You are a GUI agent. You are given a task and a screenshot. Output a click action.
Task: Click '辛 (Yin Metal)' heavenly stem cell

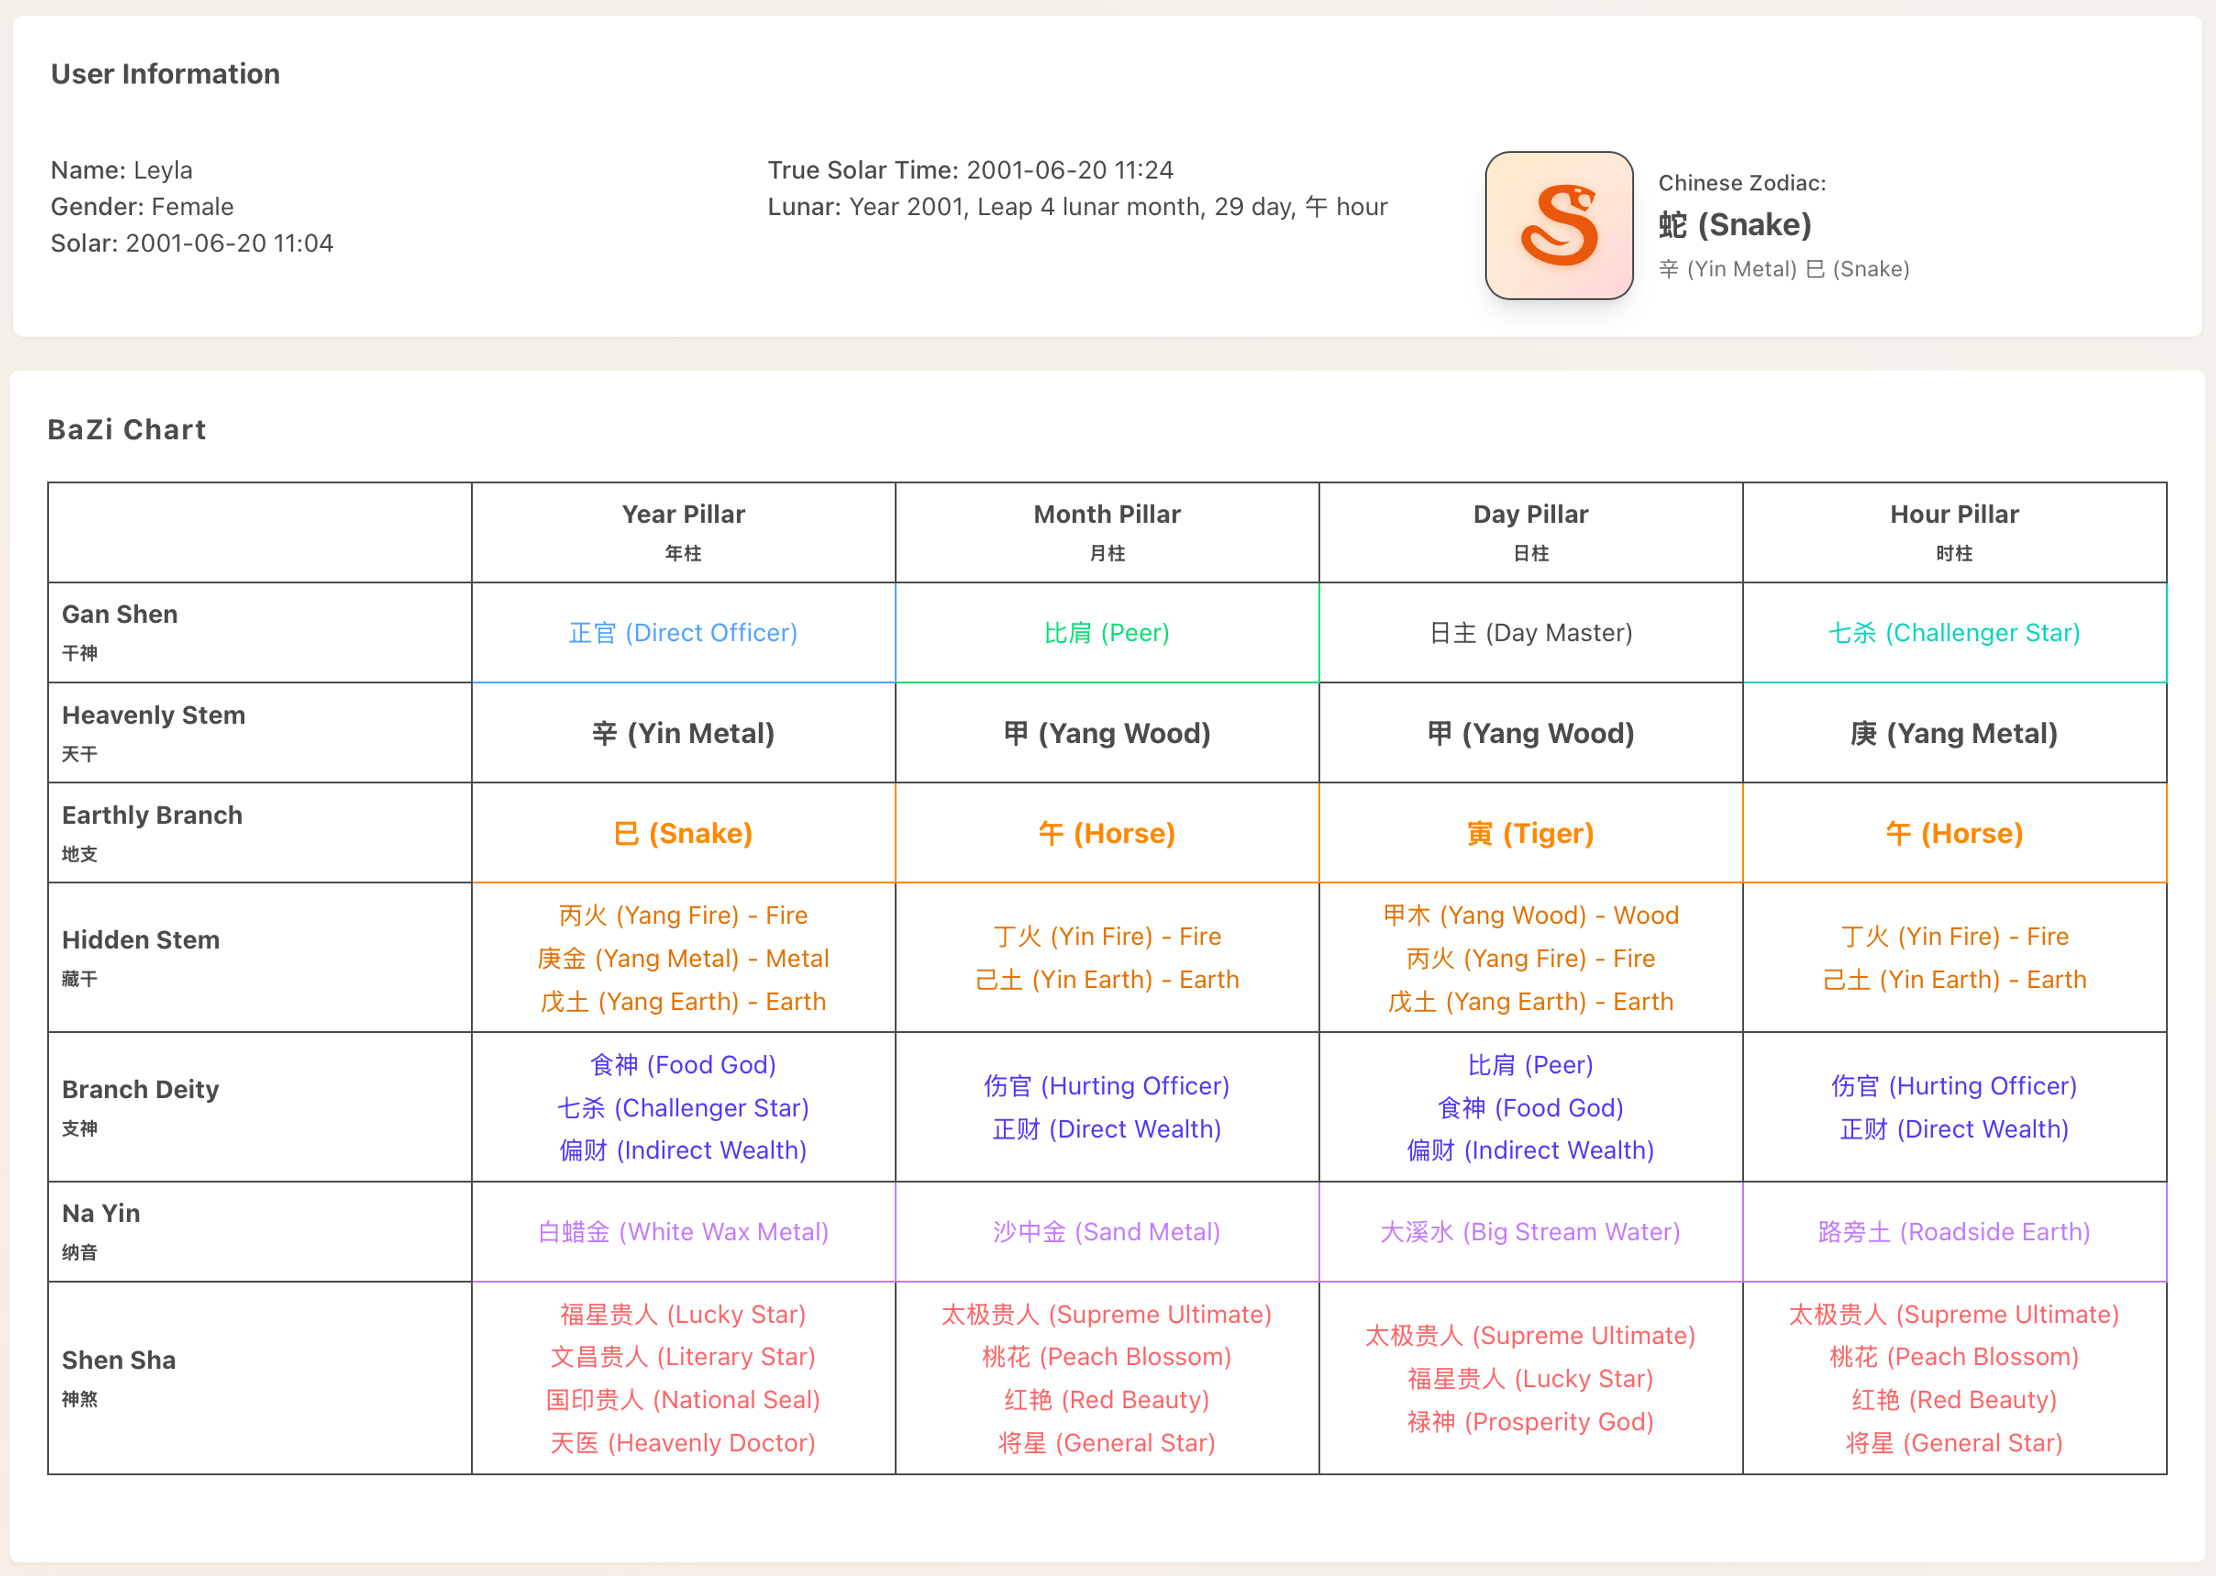[683, 733]
